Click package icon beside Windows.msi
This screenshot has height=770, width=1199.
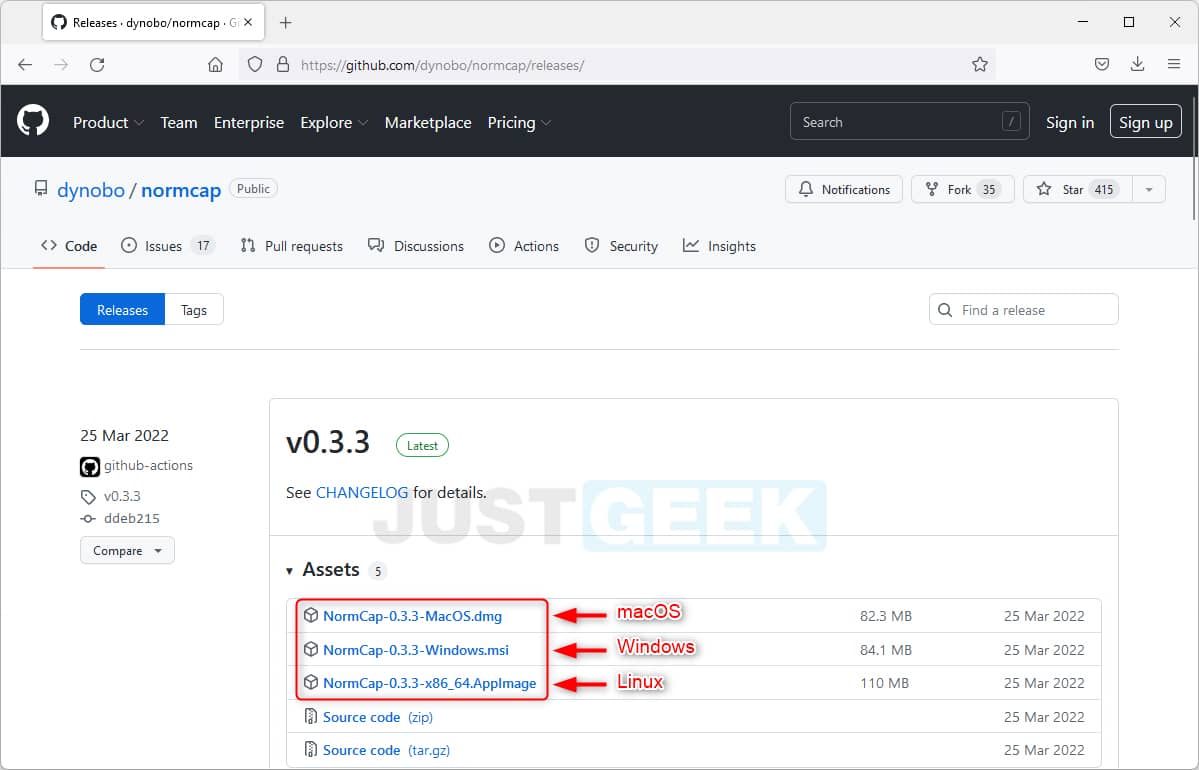coord(310,648)
